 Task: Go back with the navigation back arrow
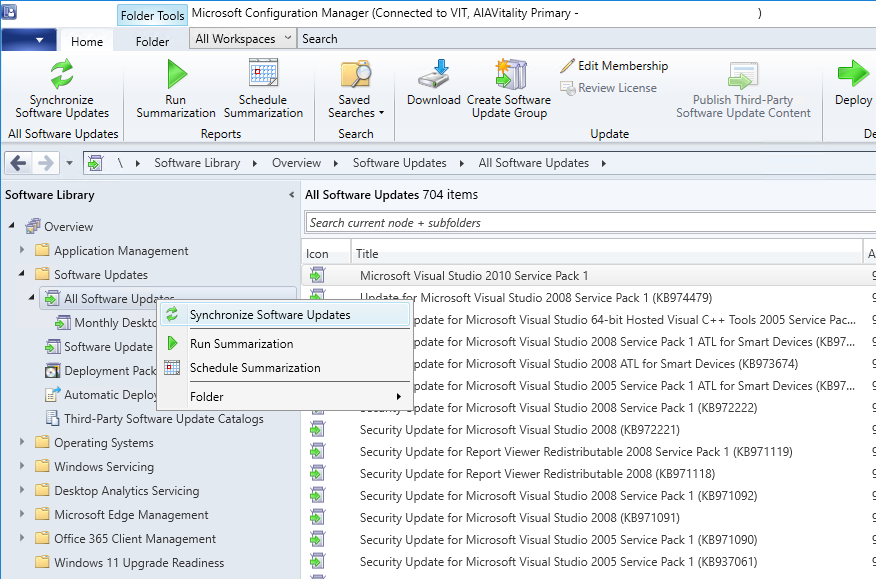pyautogui.click(x=18, y=163)
